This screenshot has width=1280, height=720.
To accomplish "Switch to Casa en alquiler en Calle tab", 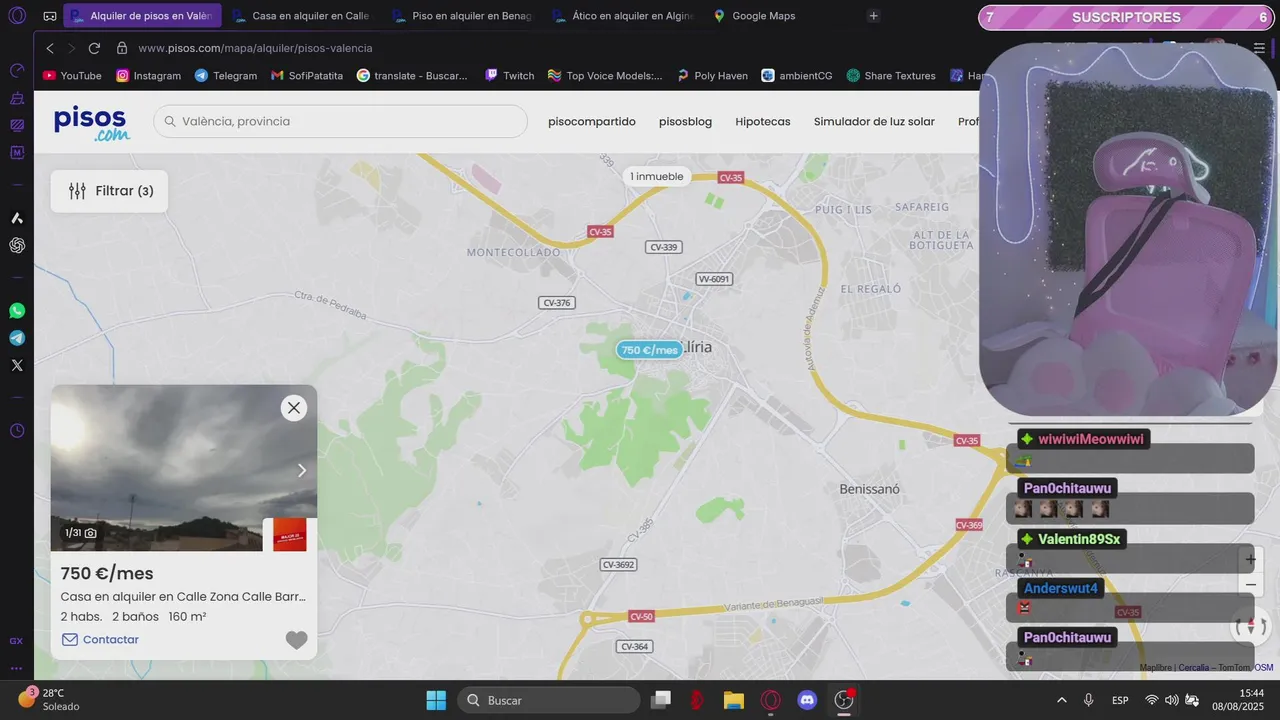I will (x=301, y=16).
